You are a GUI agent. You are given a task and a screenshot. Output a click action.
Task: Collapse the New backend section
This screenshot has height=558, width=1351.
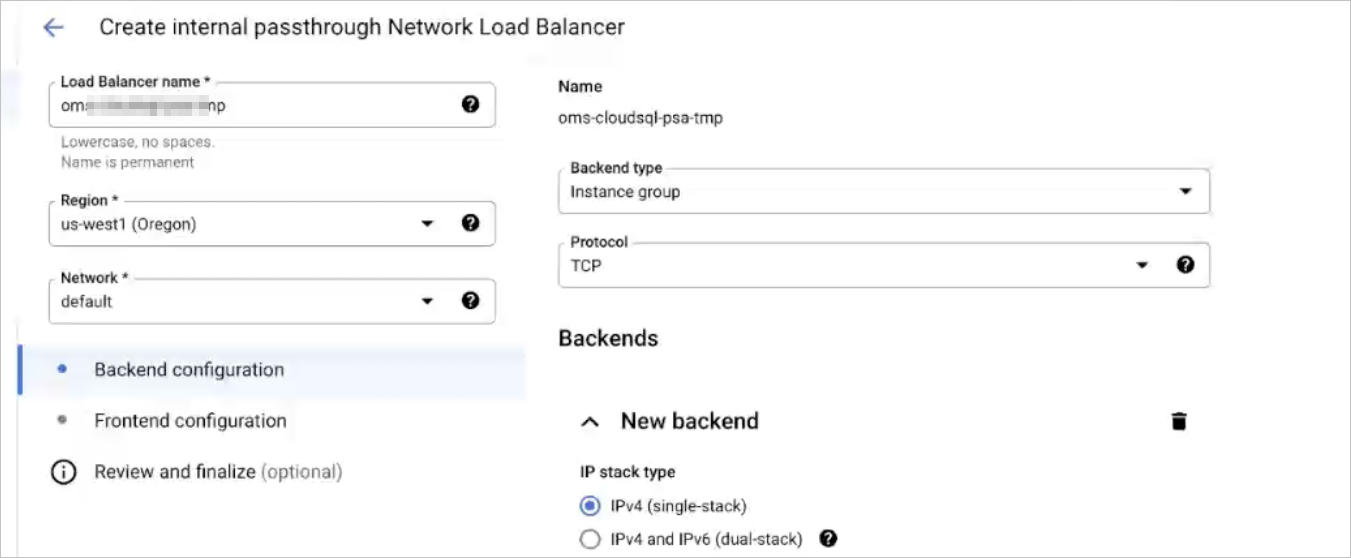tap(590, 422)
